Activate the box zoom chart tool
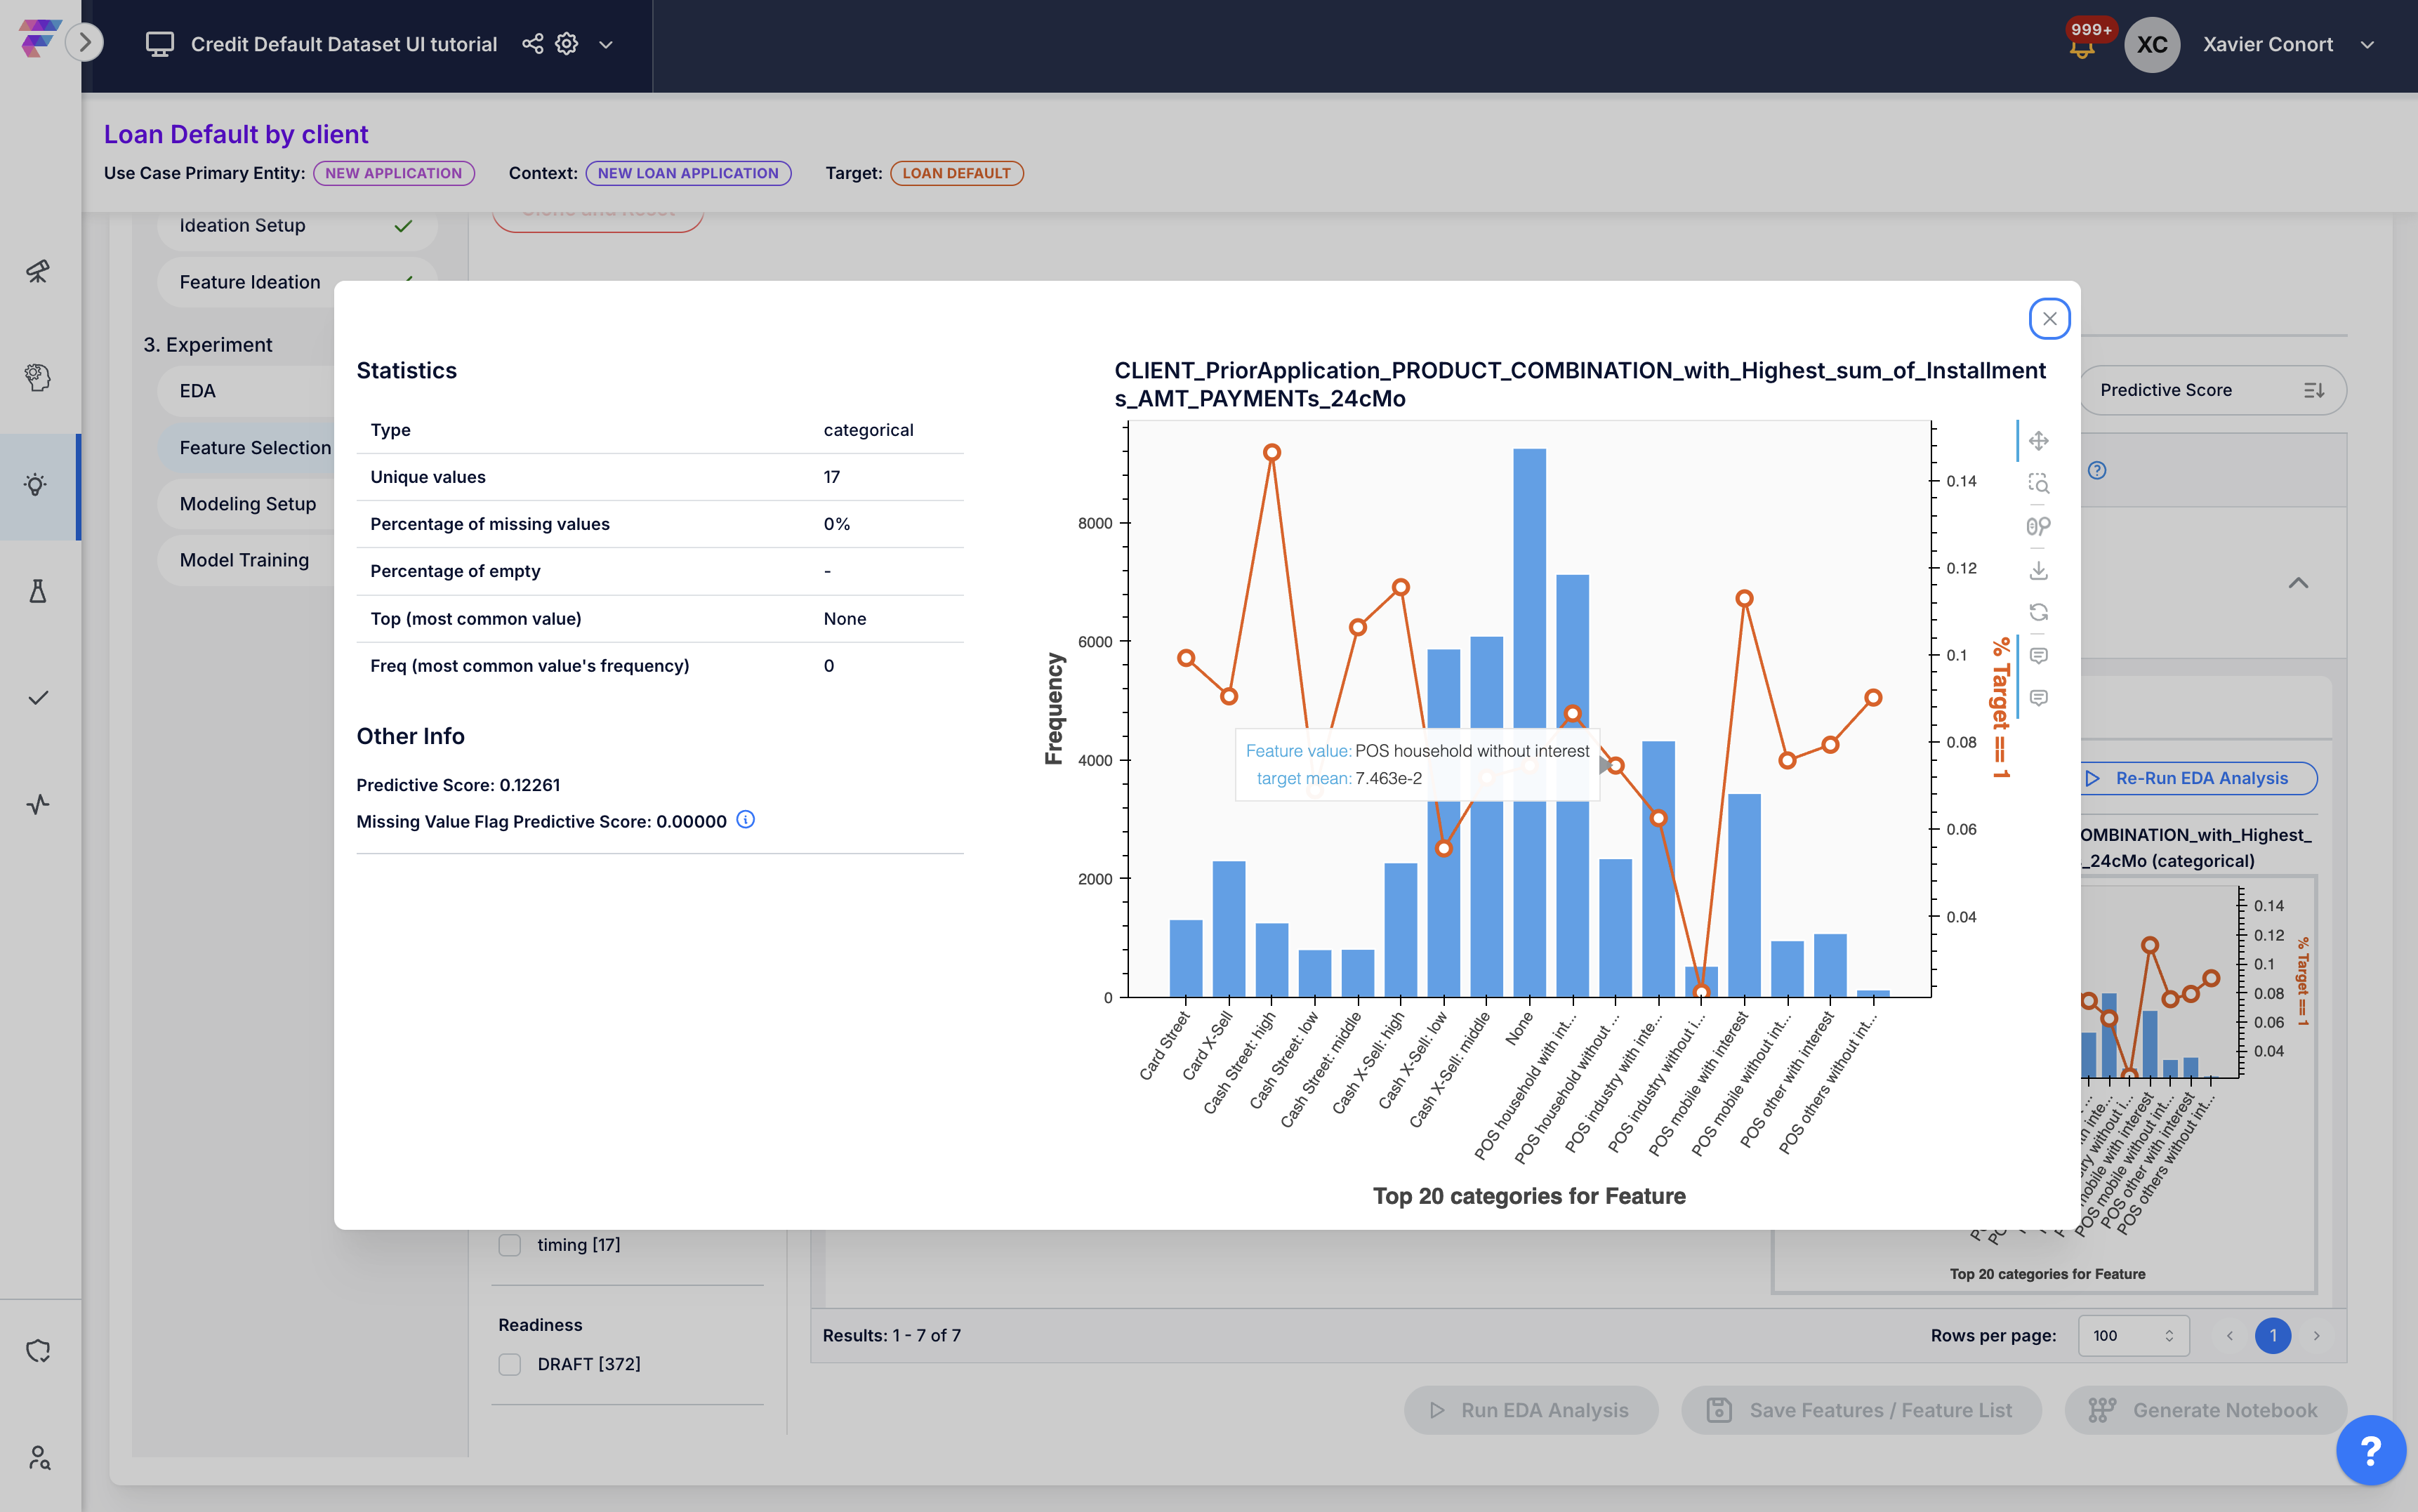Image resolution: width=2418 pixels, height=1512 pixels. [2038, 484]
